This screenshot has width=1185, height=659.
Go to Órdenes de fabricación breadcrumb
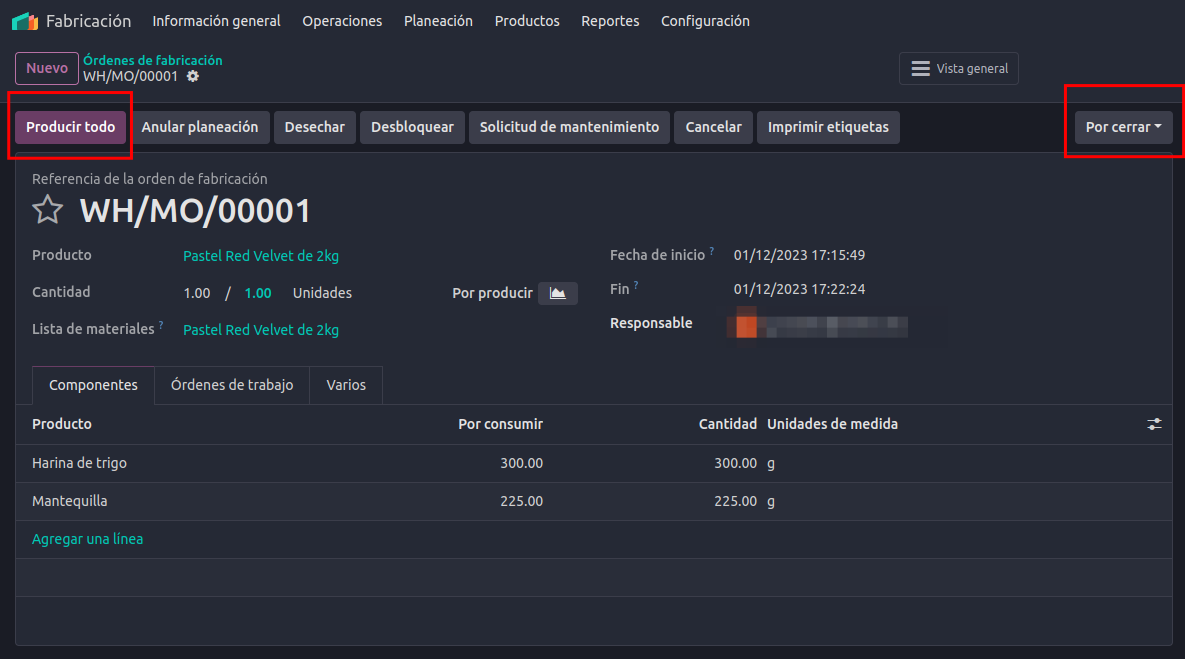coord(153,60)
